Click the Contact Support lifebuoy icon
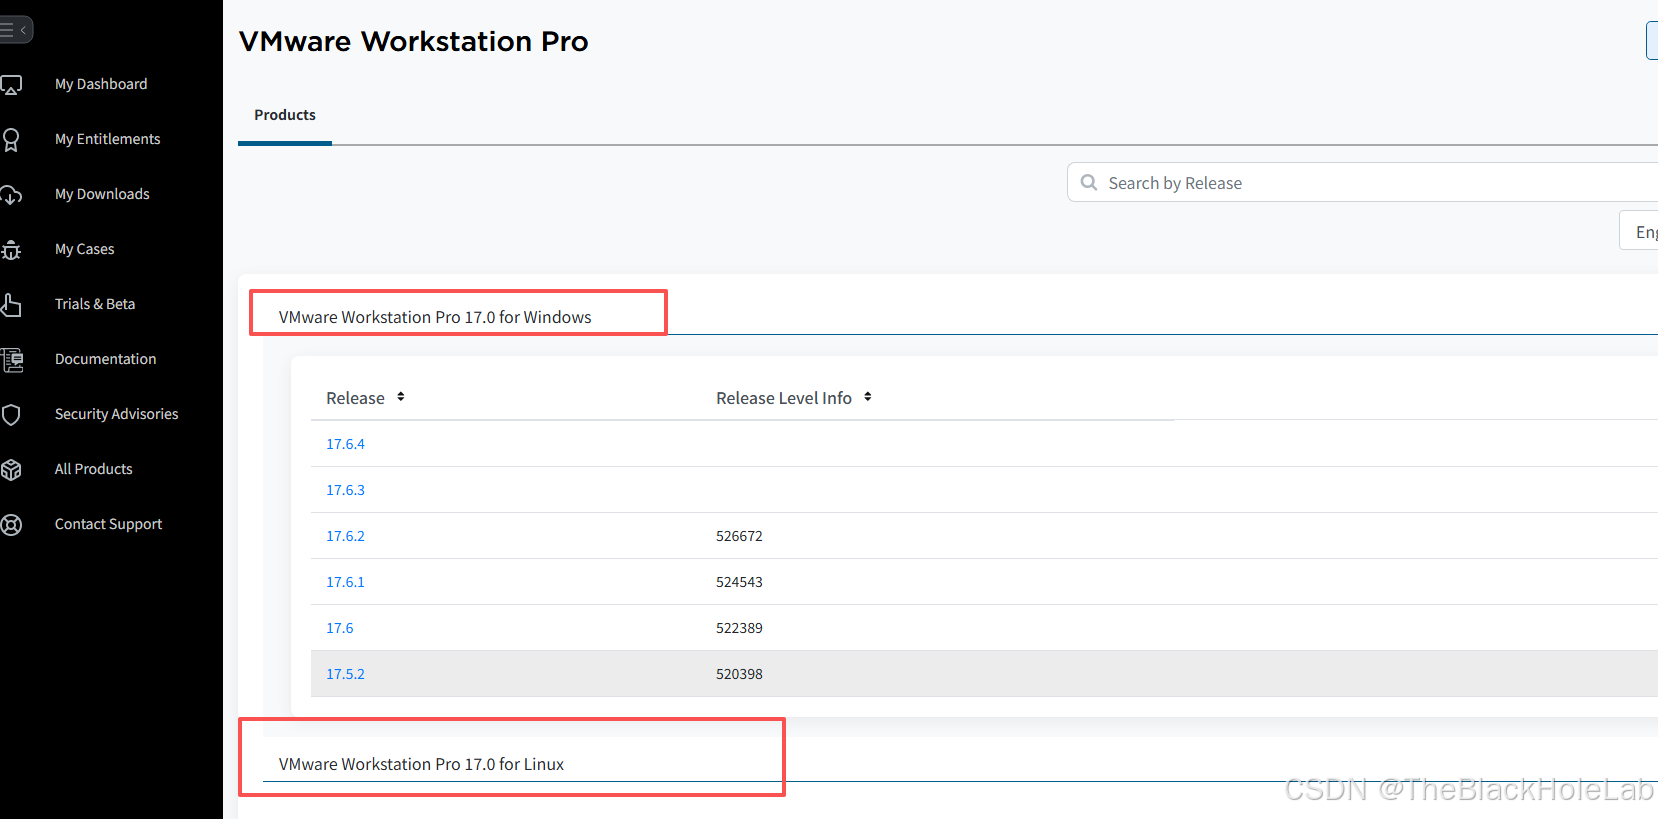Image resolution: width=1658 pixels, height=819 pixels. pyautogui.click(x=11, y=525)
